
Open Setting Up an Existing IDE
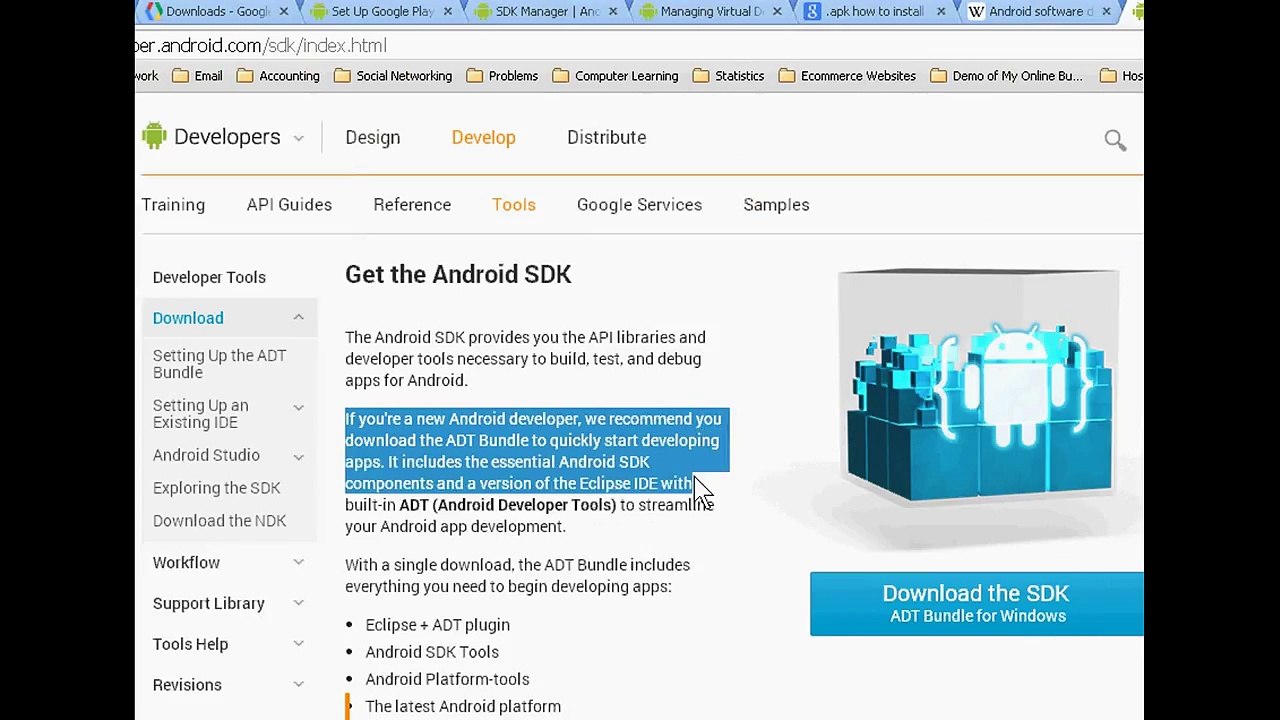(x=201, y=414)
